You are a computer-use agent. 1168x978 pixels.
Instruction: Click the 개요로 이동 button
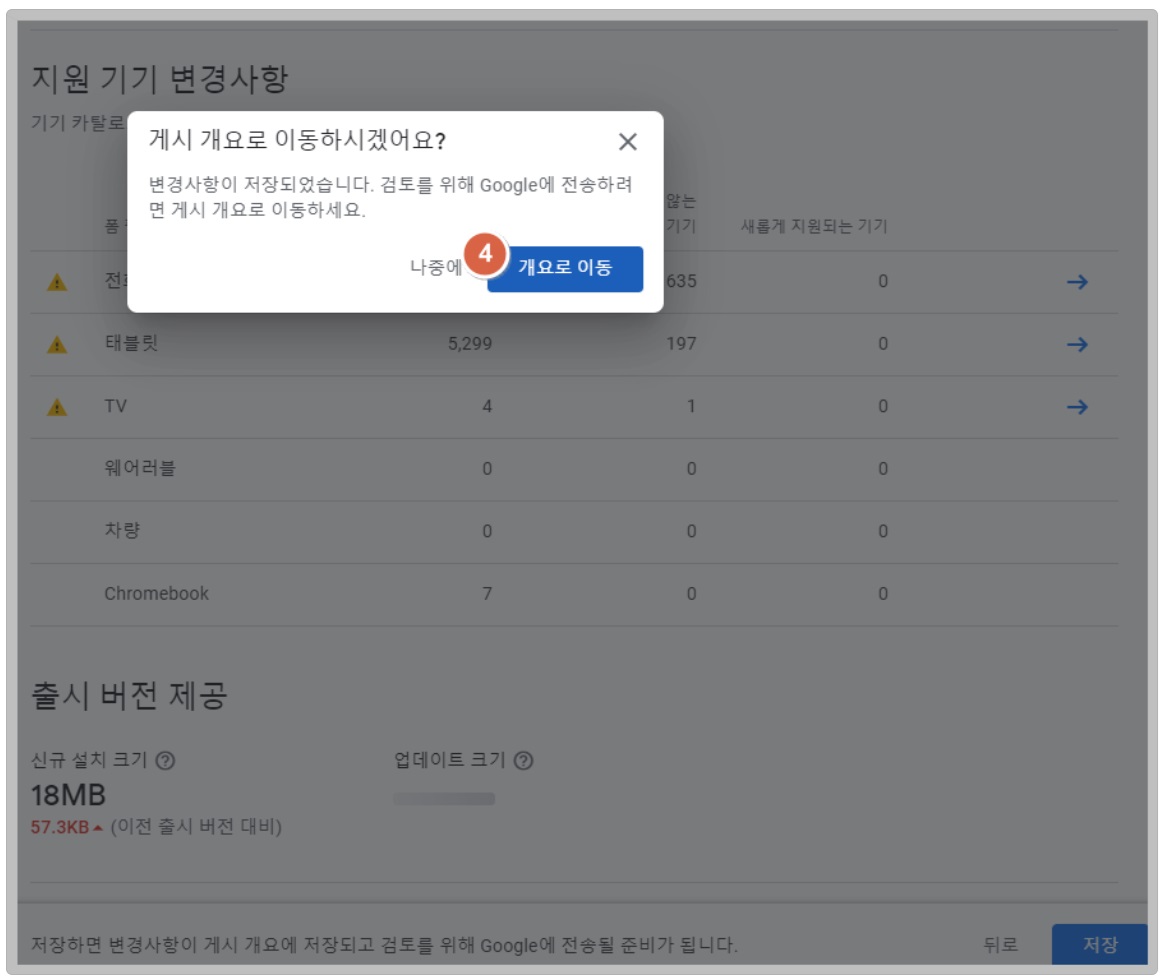pos(565,268)
